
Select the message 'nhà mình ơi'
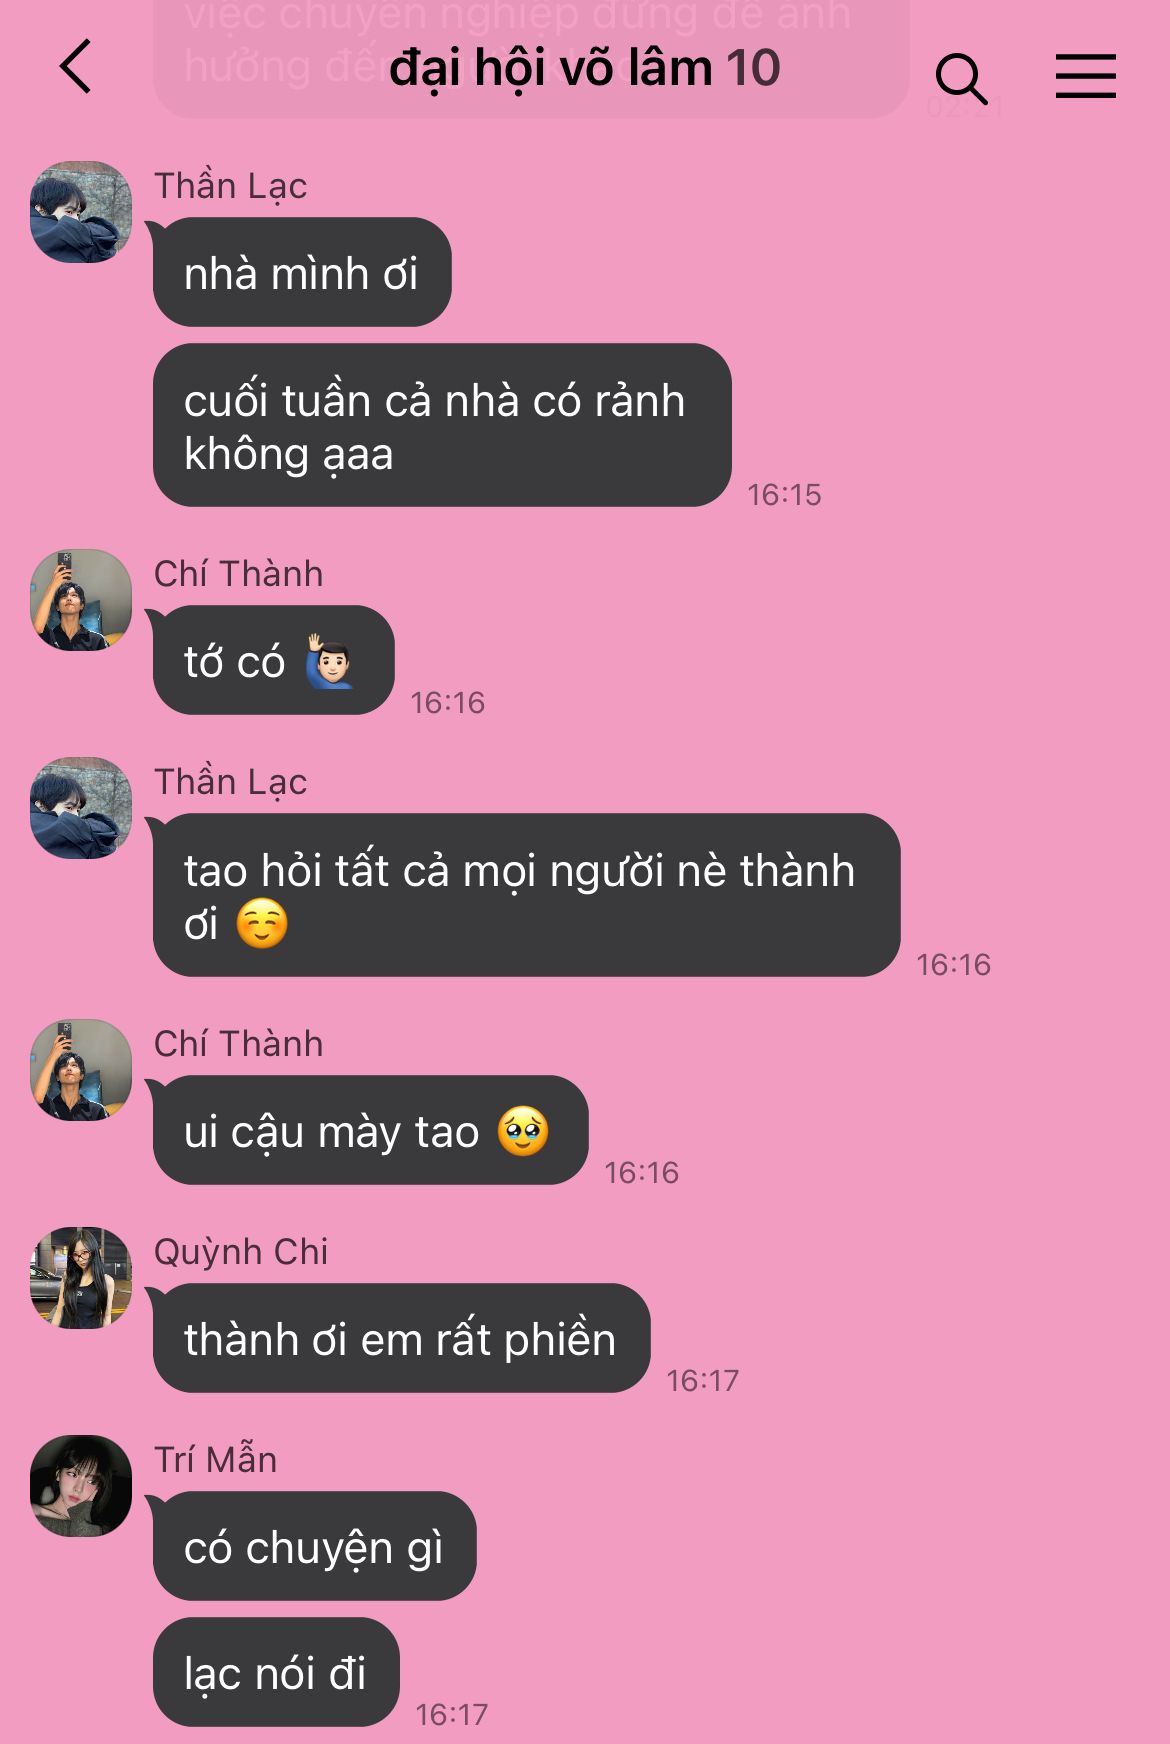coord(302,272)
